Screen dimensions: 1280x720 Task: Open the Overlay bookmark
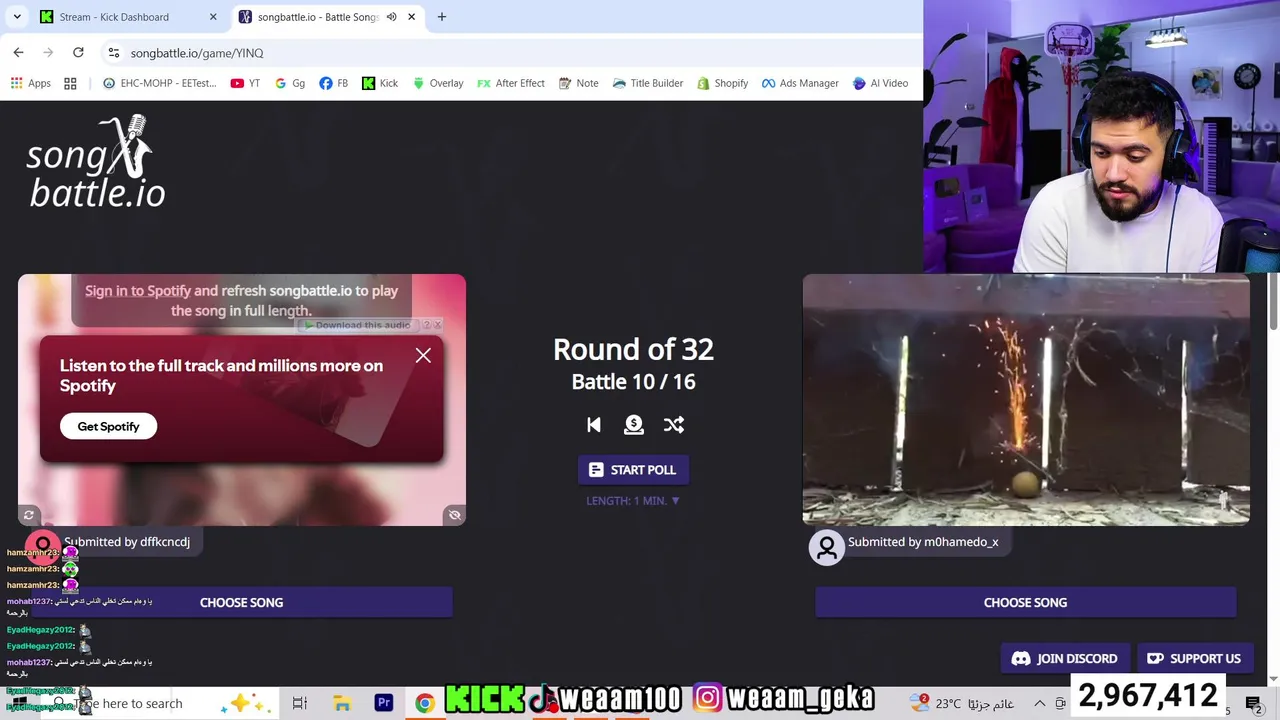click(x=438, y=83)
